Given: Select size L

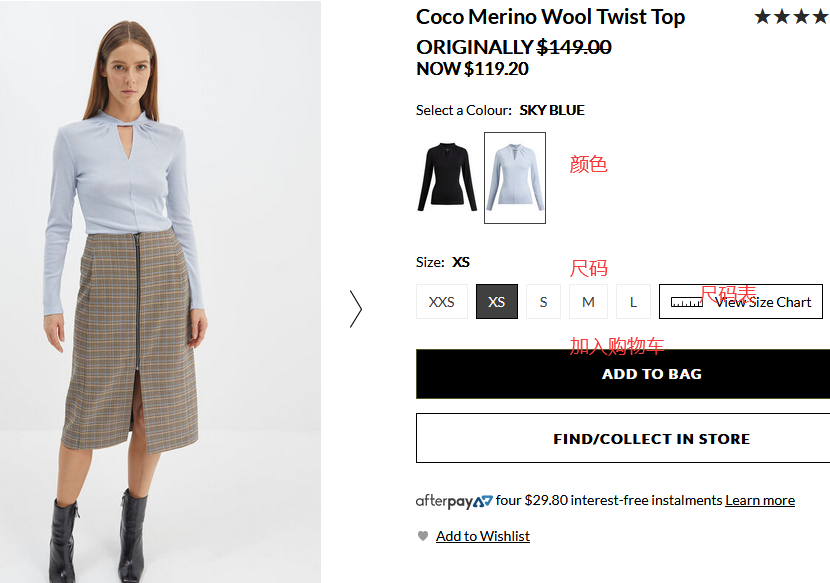Looking at the screenshot, I should [633, 302].
